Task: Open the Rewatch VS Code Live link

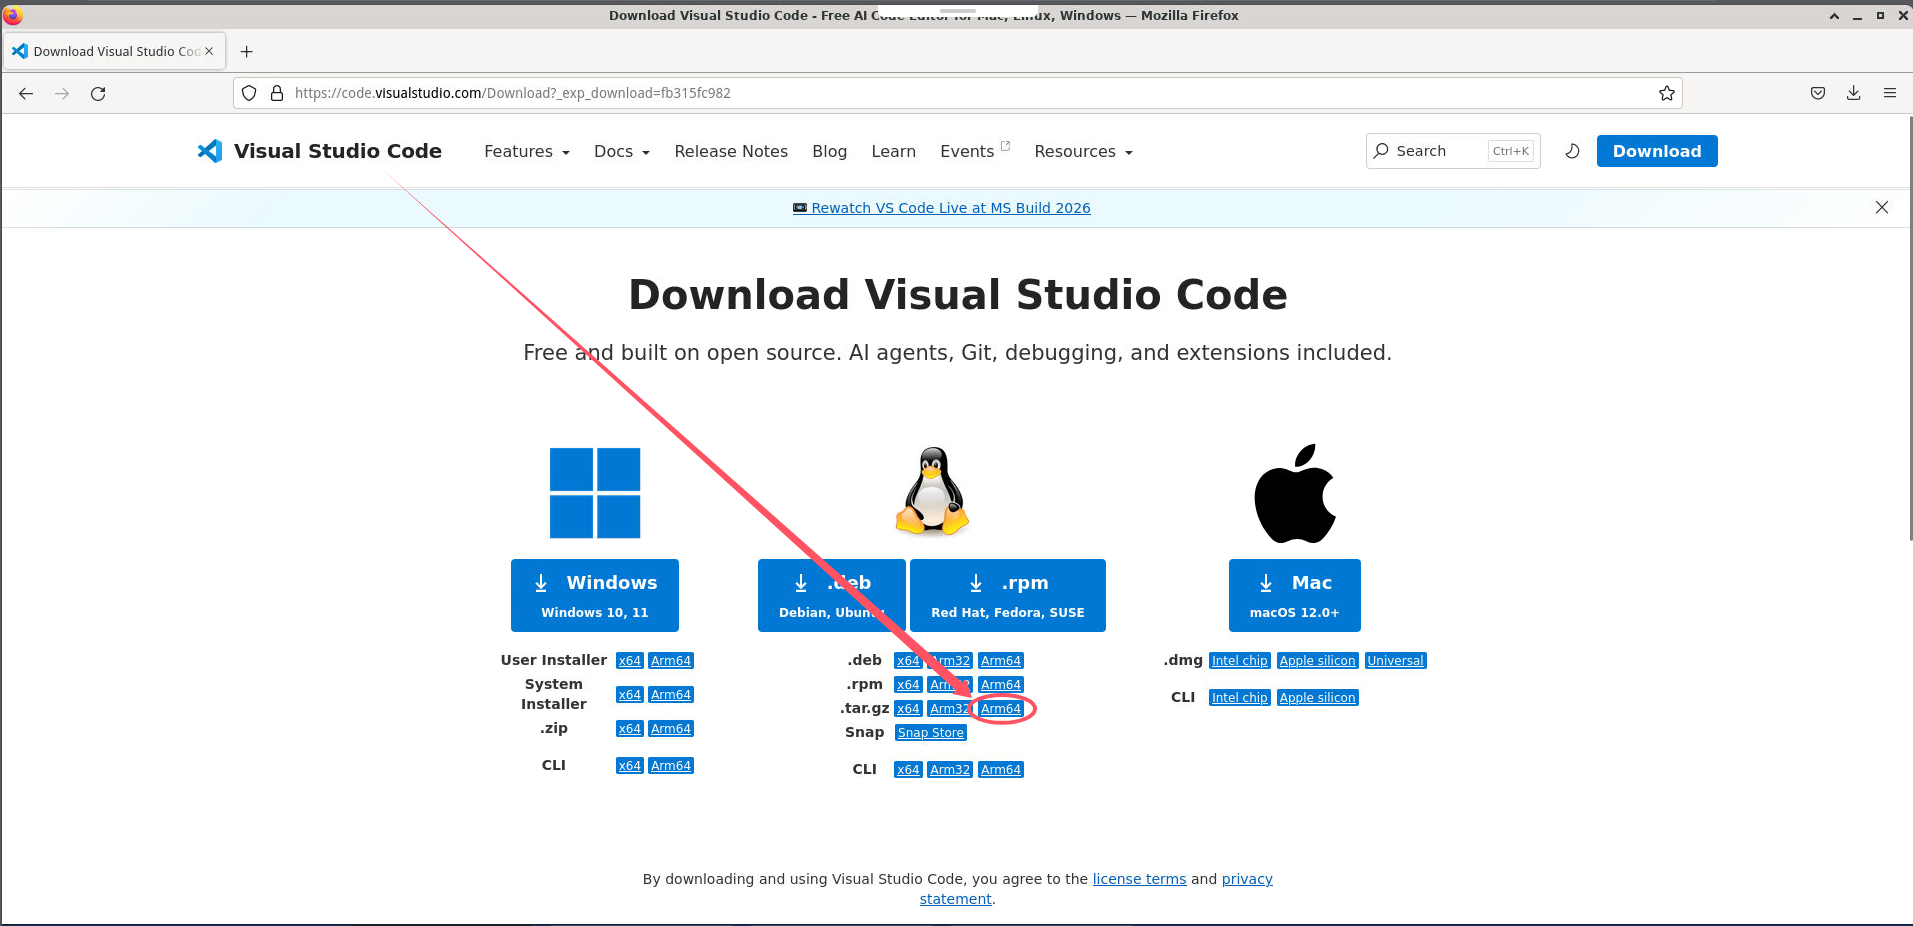Action: pyautogui.click(x=942, y=208)
